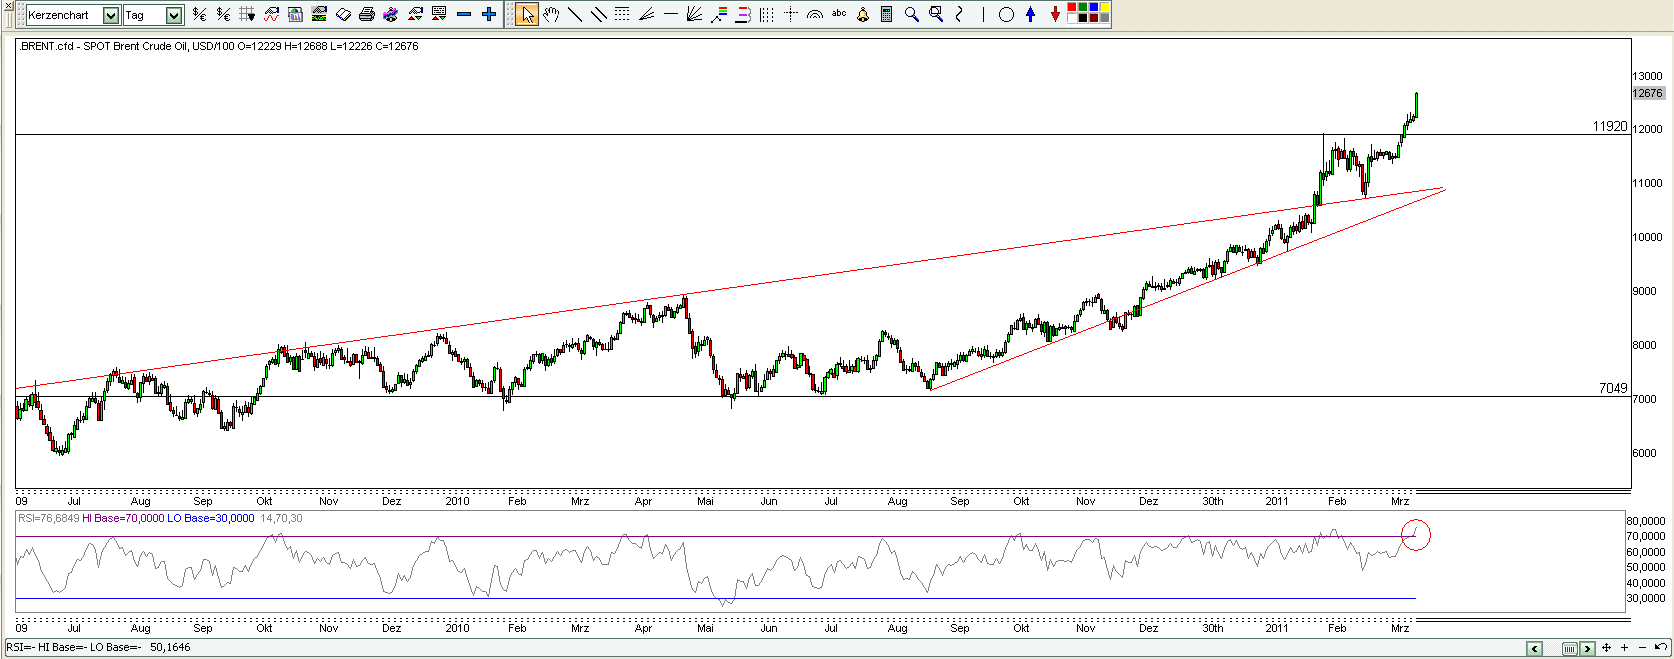Click the BRENT.cfd chart title text
The height and width of the screenshot is (659, 1674).
[x=218, y=46]
